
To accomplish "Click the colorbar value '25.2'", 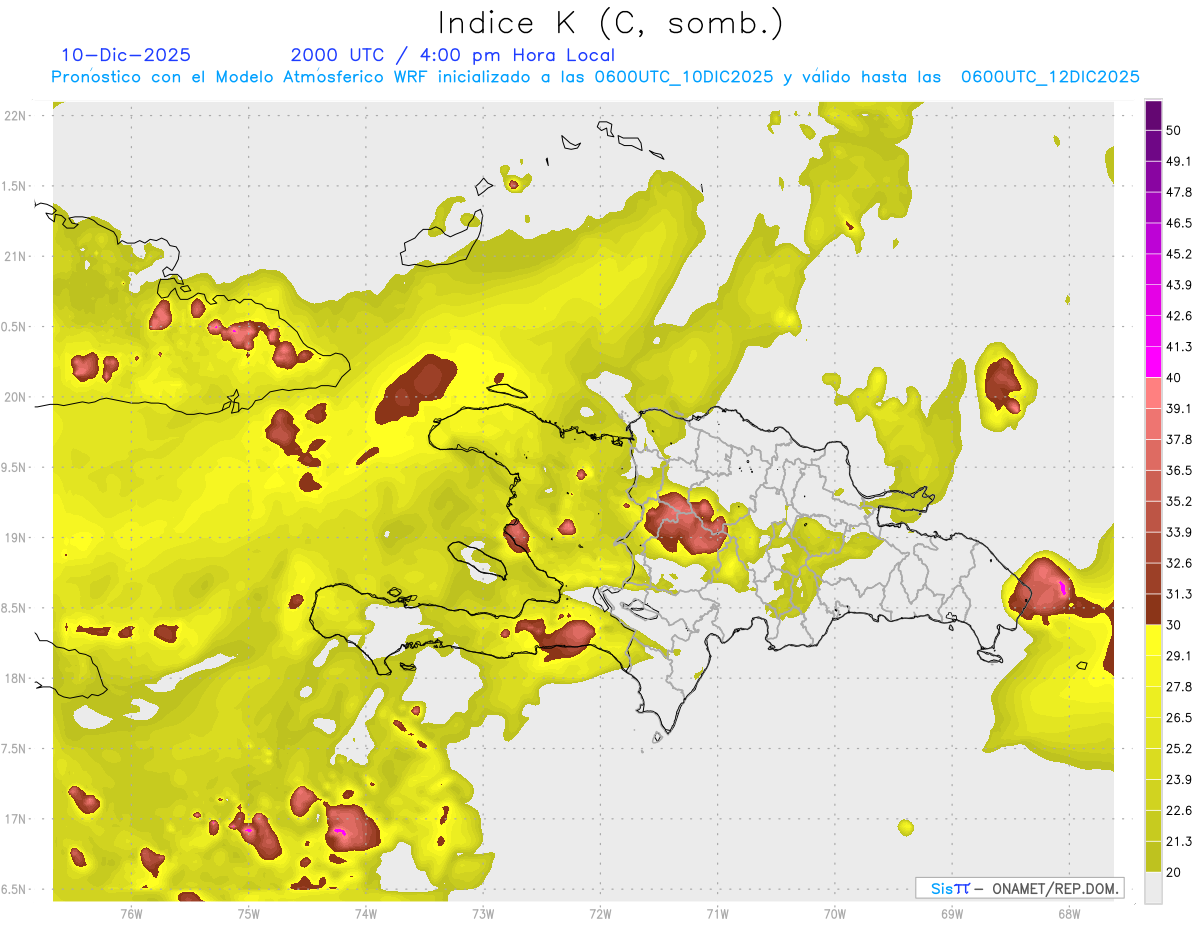I will [x=1179, y=749].
